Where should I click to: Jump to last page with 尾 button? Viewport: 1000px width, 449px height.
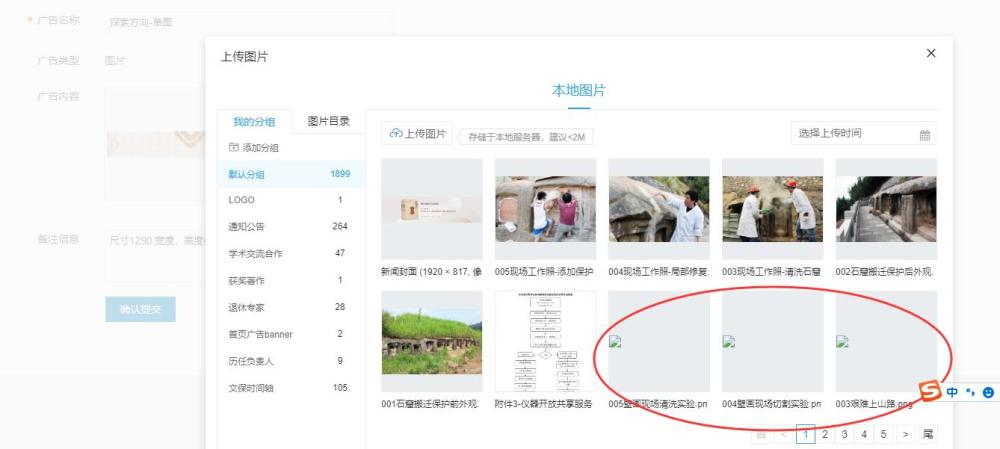tap(928, 434)
